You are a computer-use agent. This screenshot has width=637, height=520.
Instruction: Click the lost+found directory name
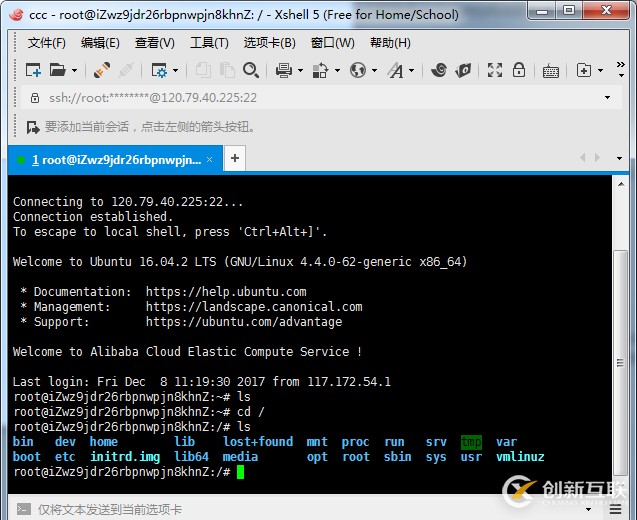(x=258, y=442)
